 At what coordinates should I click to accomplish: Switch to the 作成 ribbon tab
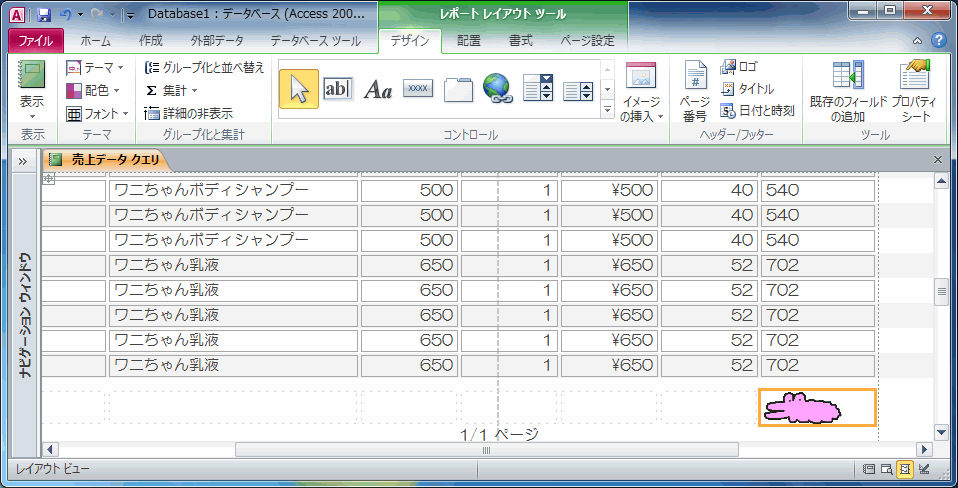151,41
